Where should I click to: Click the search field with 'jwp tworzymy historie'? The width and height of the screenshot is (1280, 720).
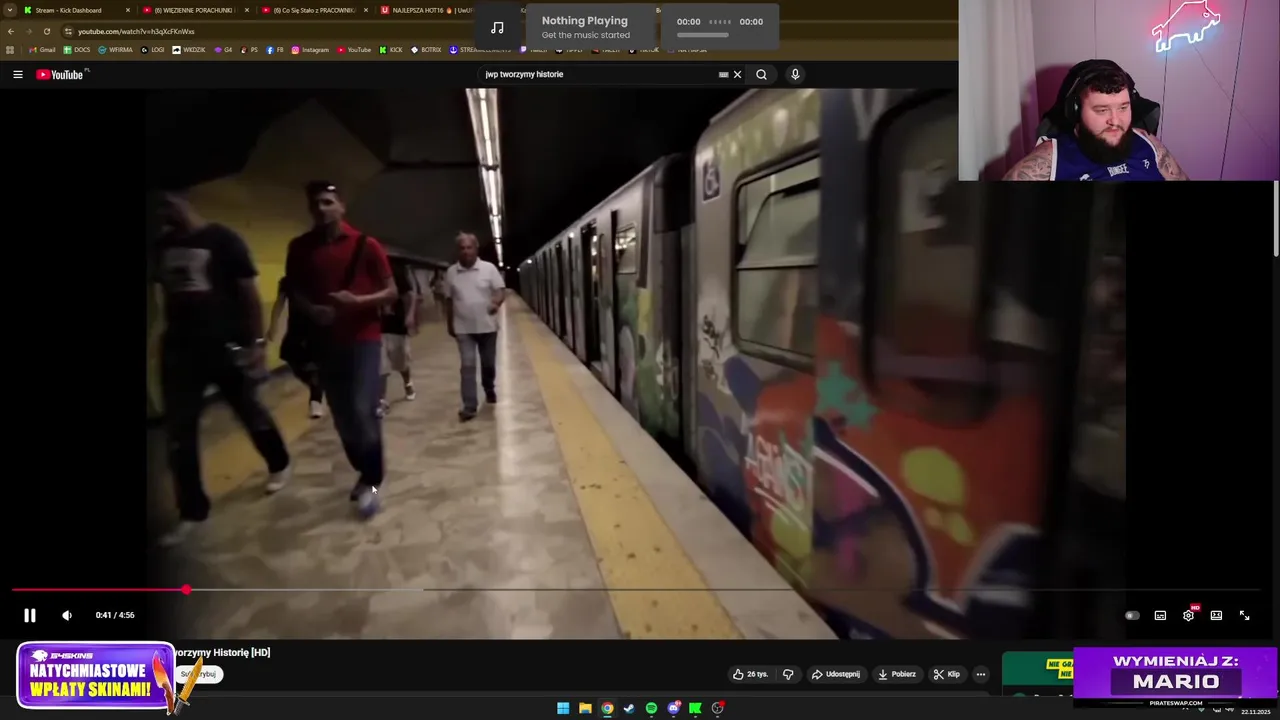click(597, 74)
